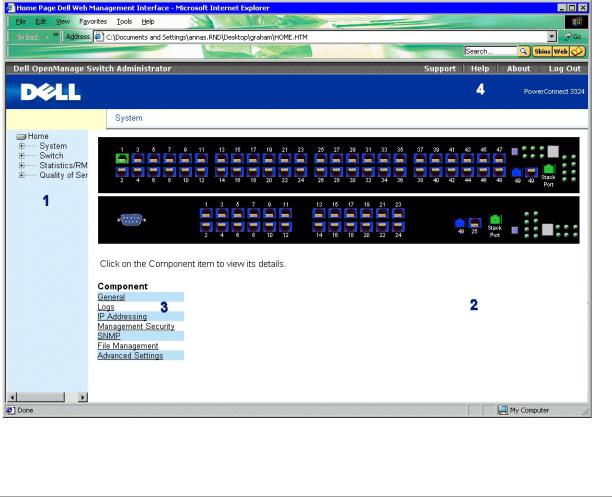Expand the Quality of Service tree node
This screenshot has height=497, width=612.
click(21, 175)
